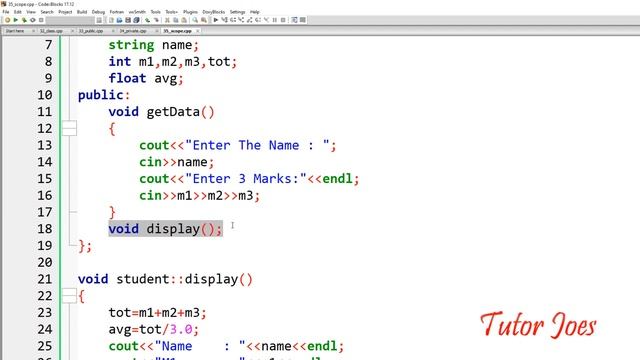The image size is (640, 360).
Task: Open the Debugging windows icon
Action: click(x=294, y=20)
